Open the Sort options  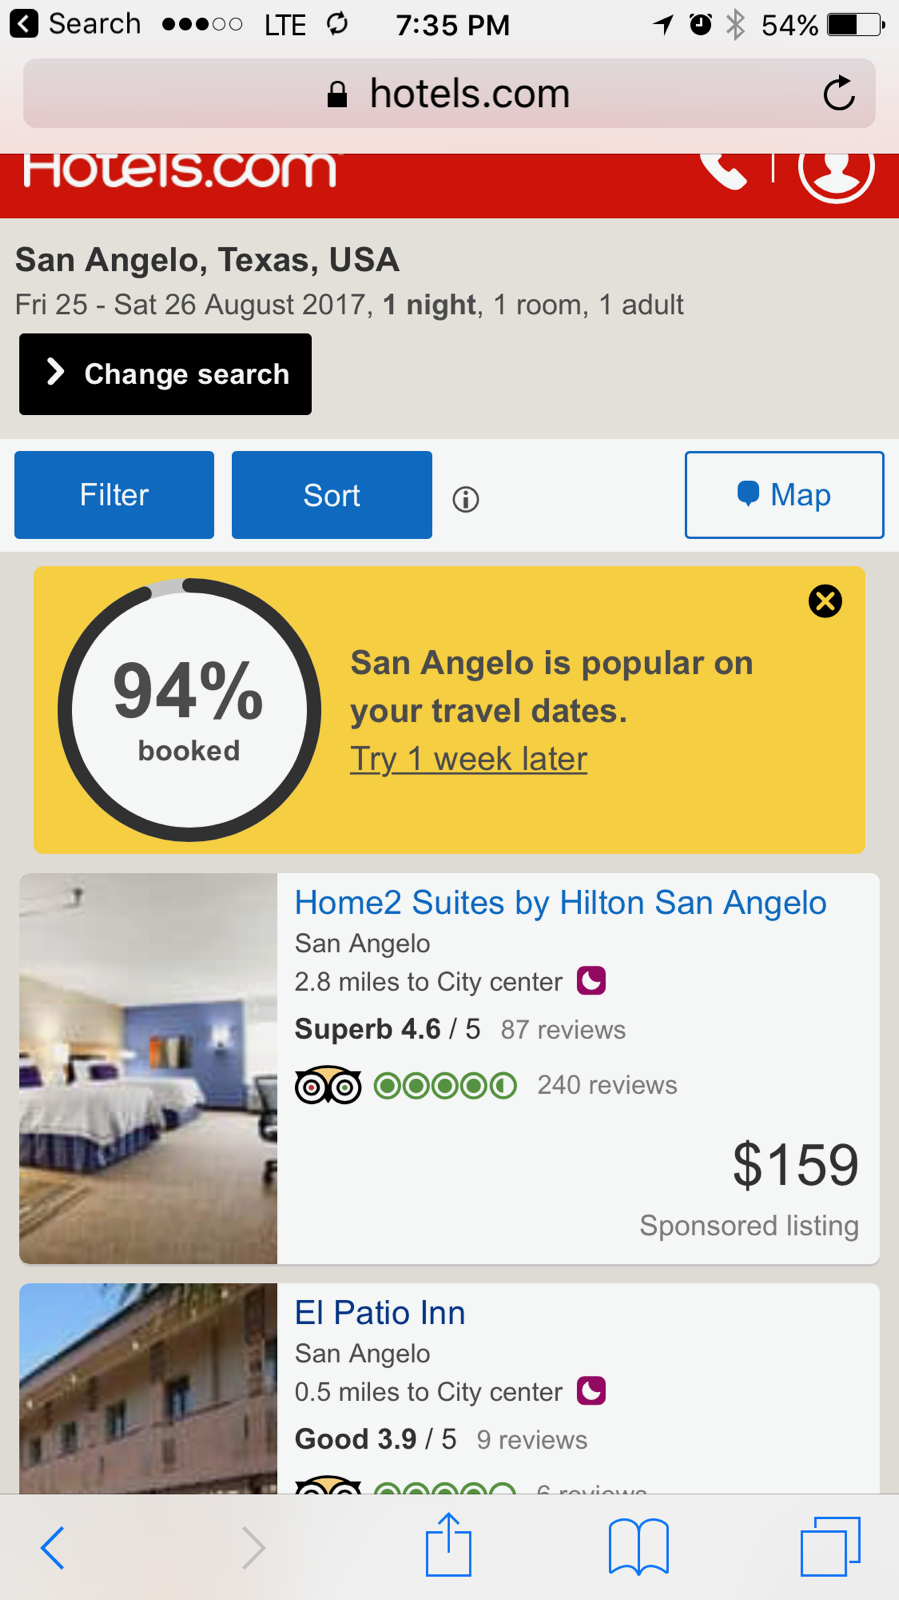click(331, 495)
